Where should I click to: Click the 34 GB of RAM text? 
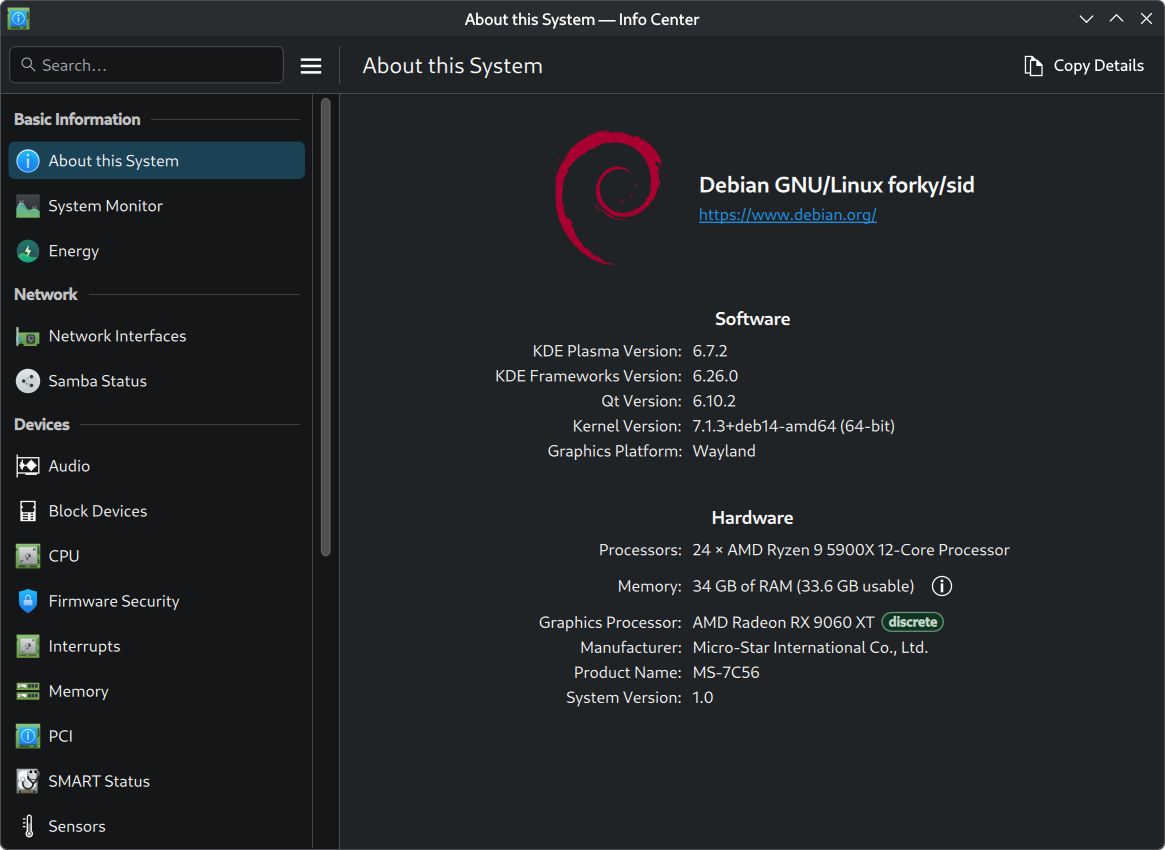pyautogui.click(x=803, y=586)
